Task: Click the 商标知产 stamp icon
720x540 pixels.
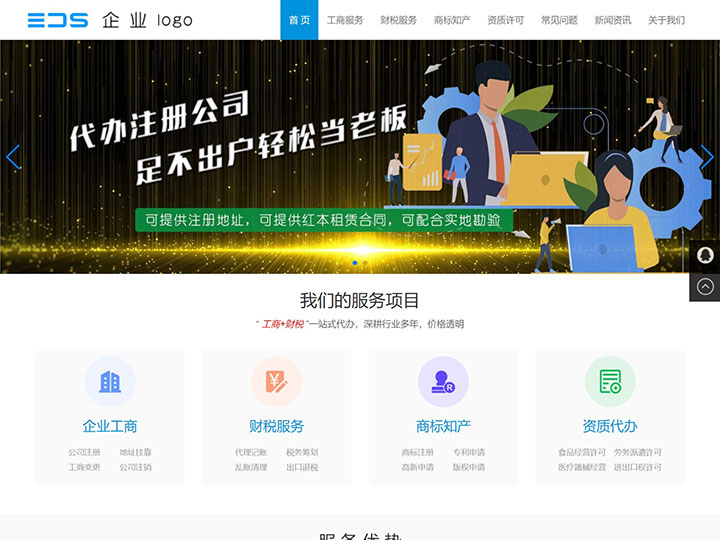Action: tap(443, 382)
